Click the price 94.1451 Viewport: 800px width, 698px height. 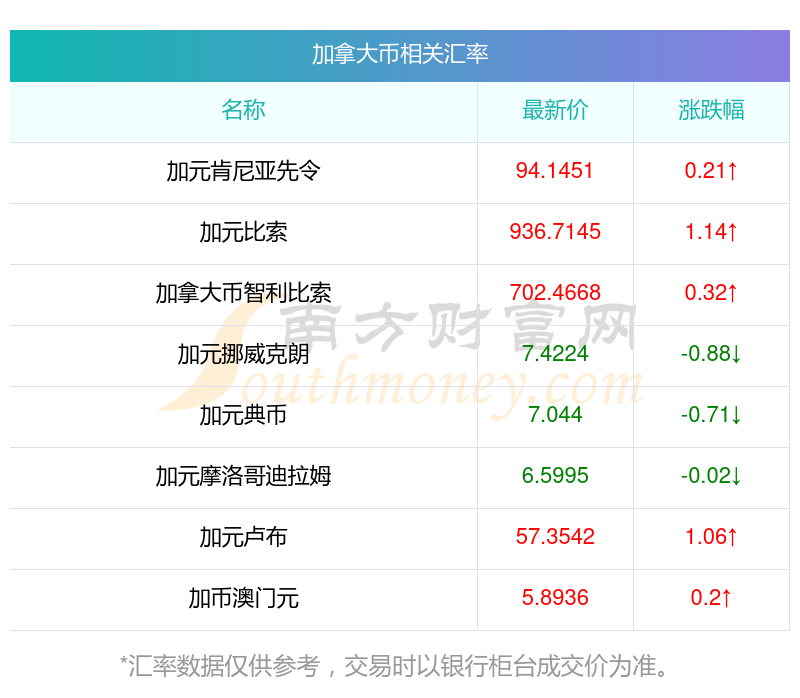pos(555,170)
